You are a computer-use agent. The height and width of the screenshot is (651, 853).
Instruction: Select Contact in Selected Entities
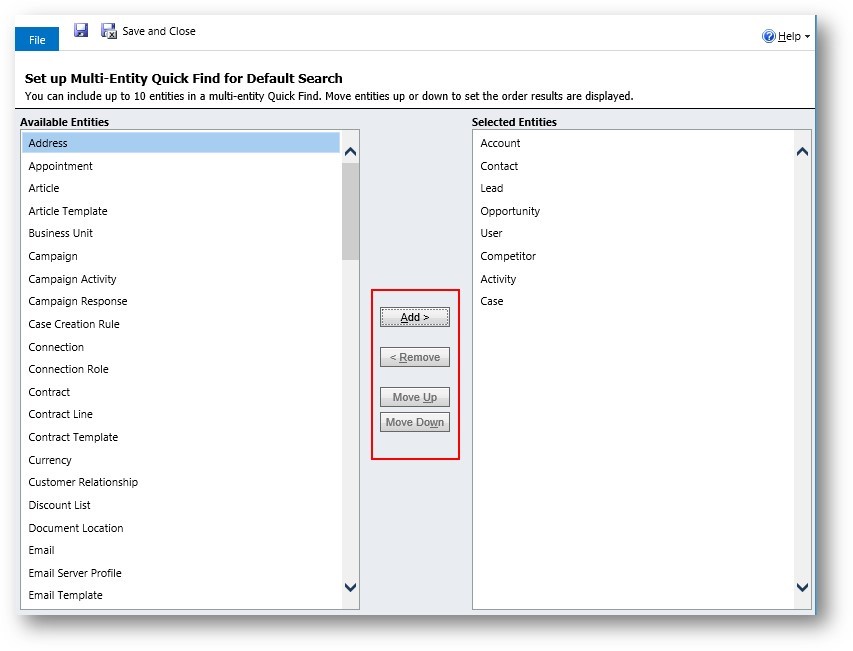point(633,166)
